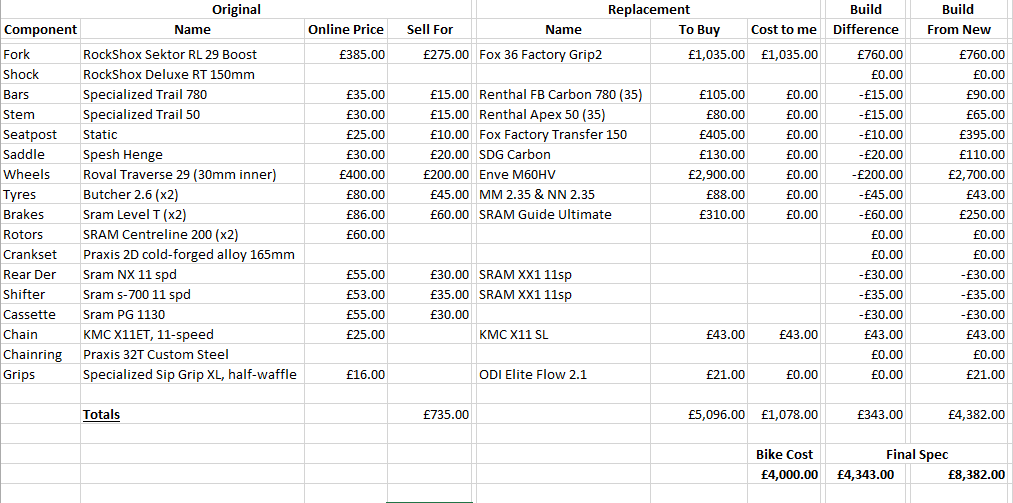
Task: Select the £4,000.00 bike cost cell
Action: coord(784,475)
